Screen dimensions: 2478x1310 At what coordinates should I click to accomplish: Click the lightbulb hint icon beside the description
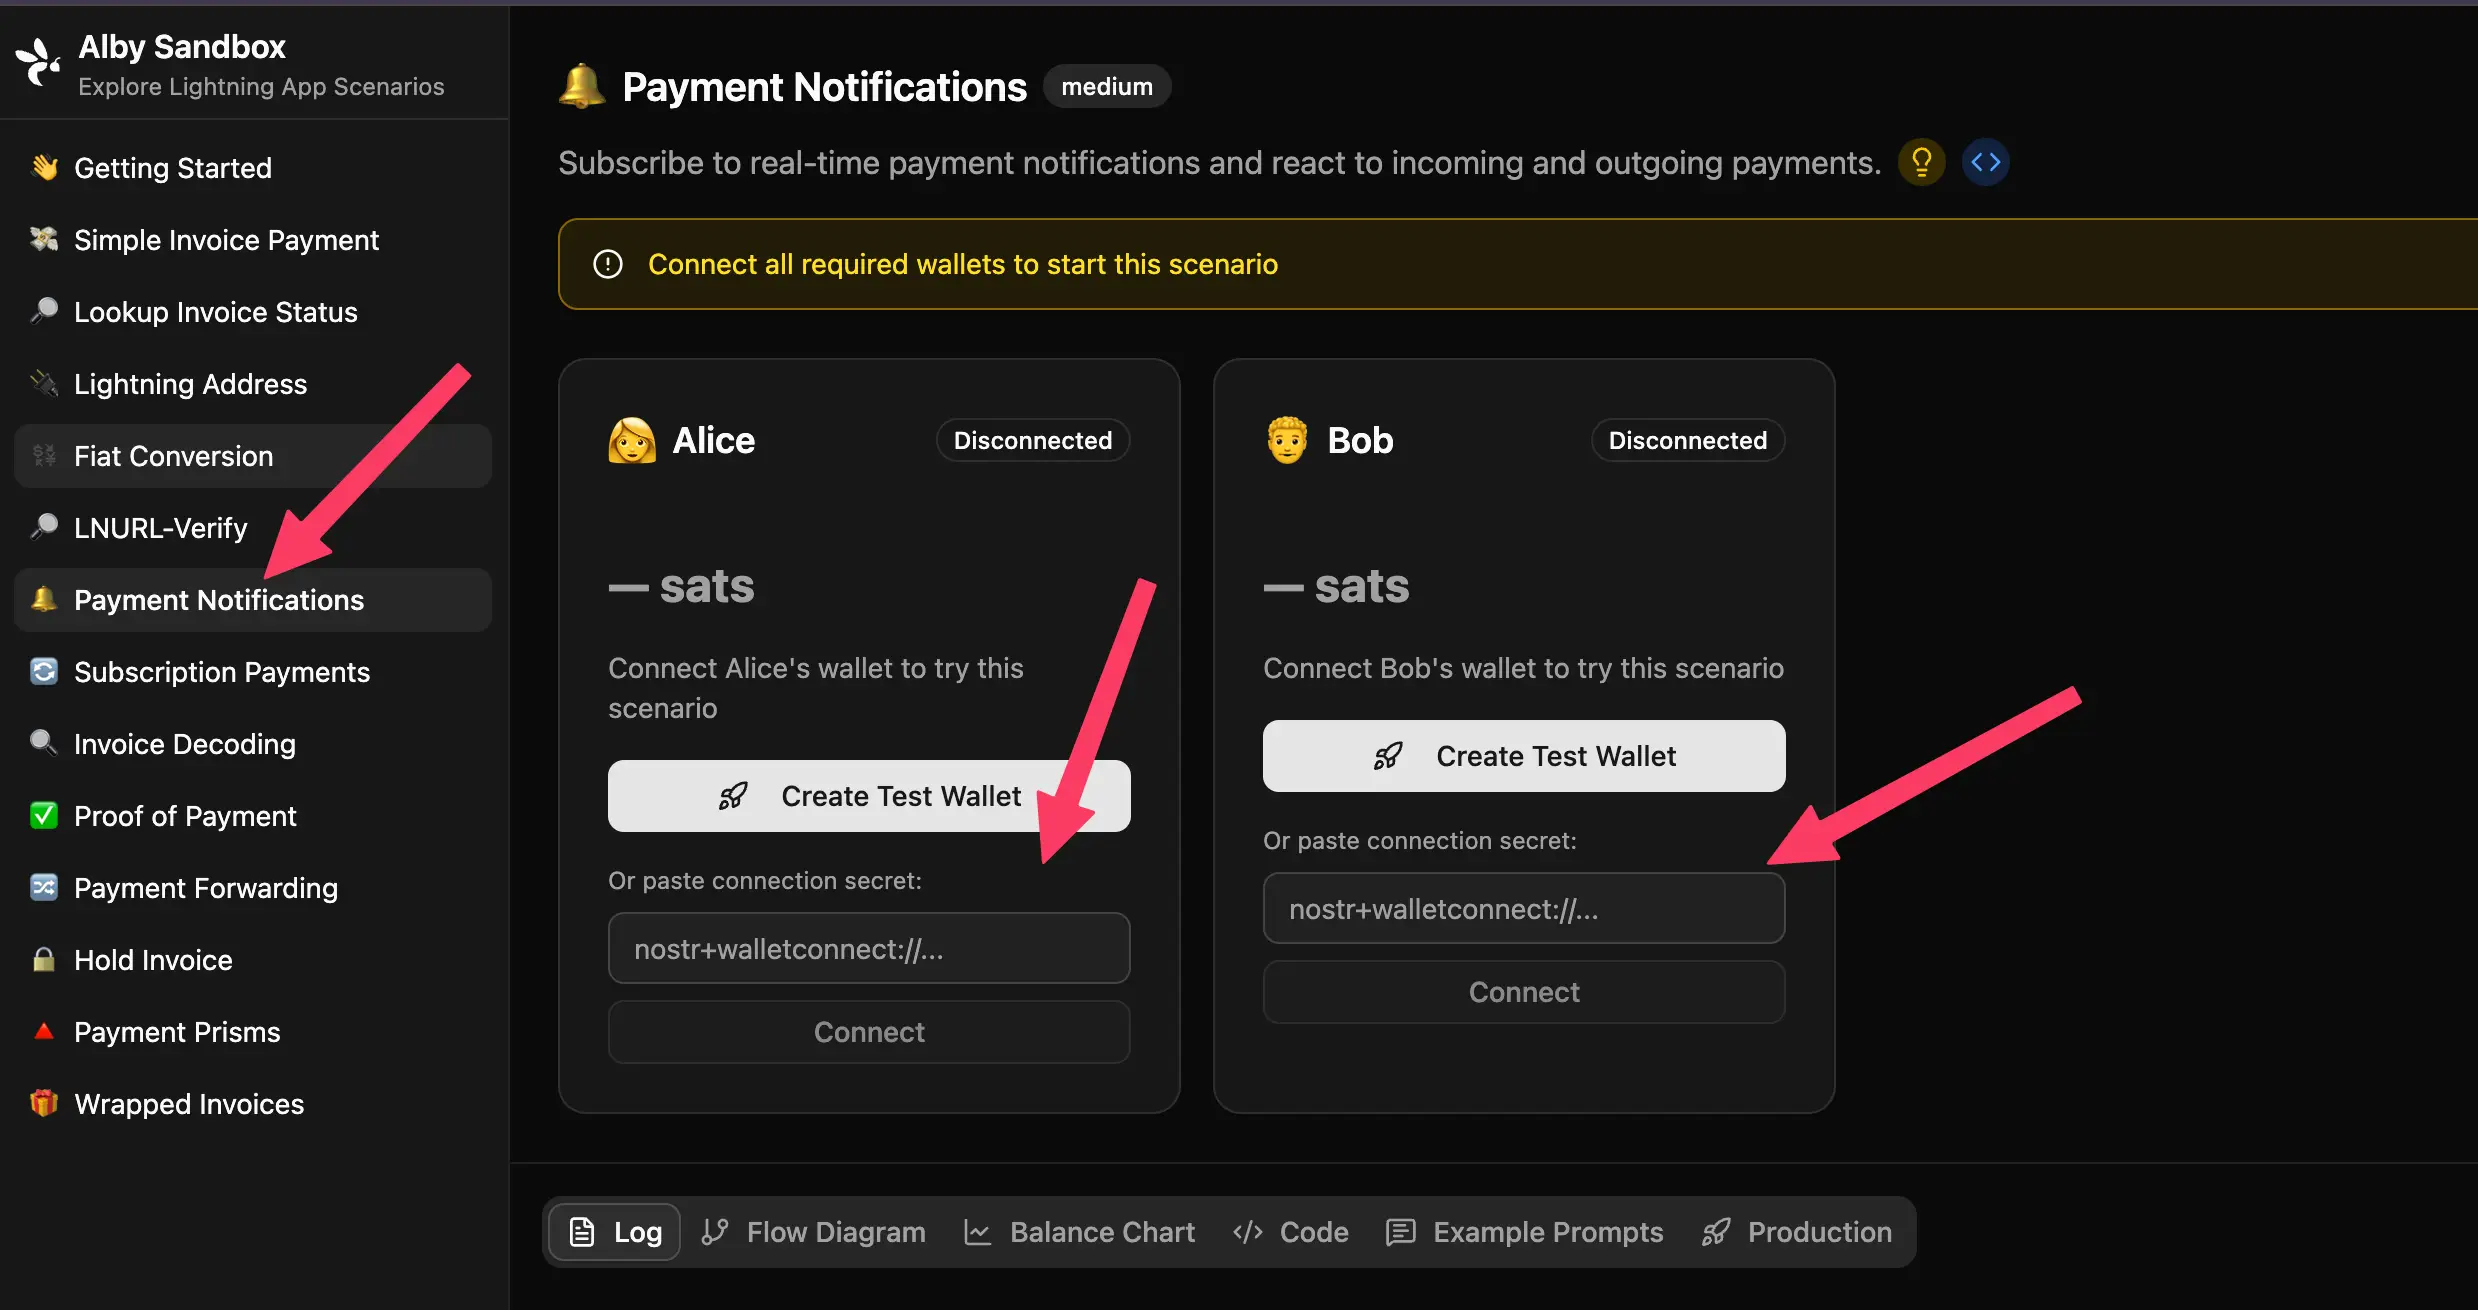coord(1921,162)
